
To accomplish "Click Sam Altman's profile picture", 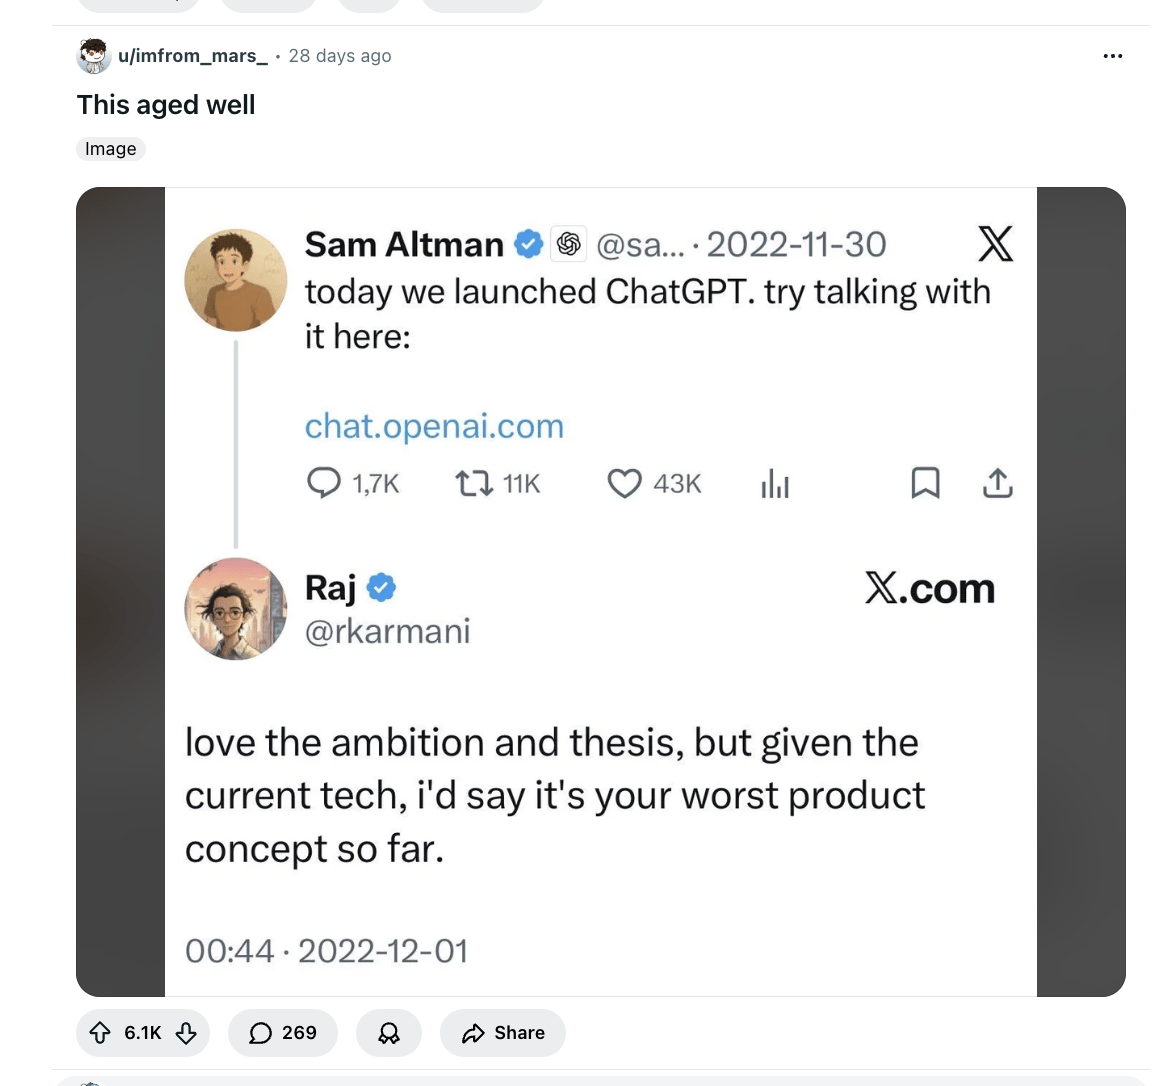I will pyautogui.click(x=236, y=280).
